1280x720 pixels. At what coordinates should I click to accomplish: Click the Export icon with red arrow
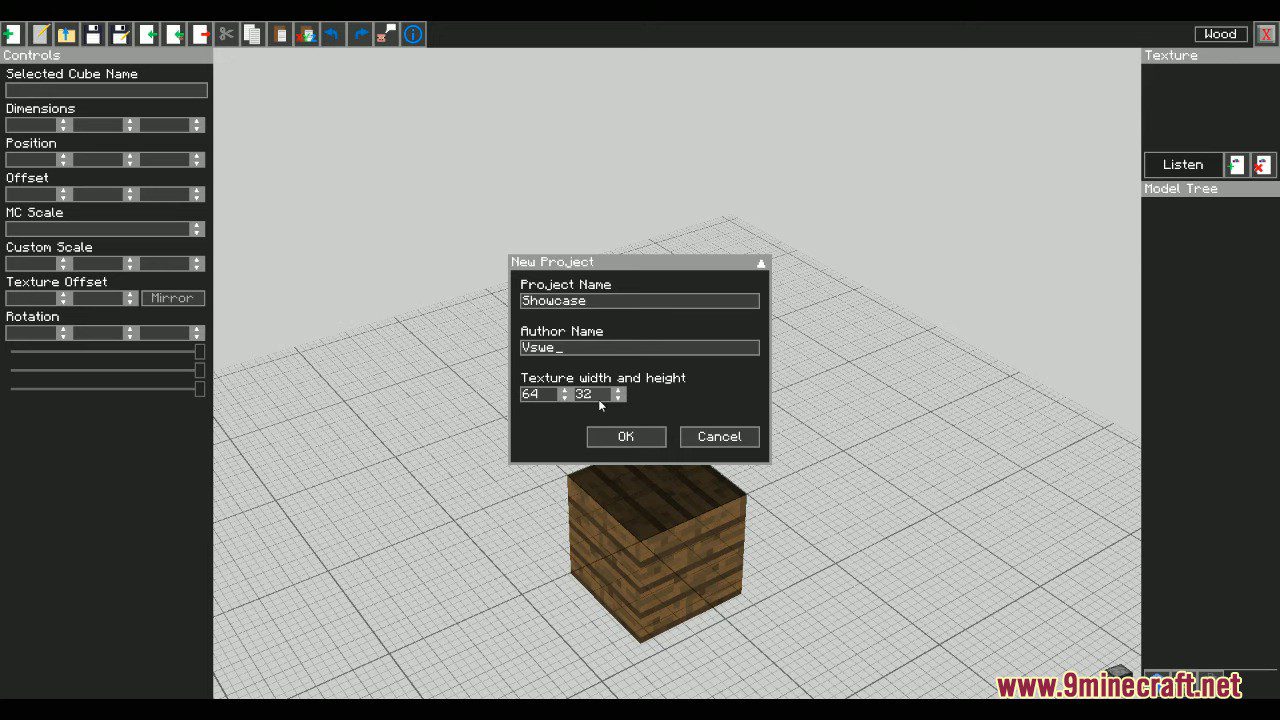pos(200,35)
